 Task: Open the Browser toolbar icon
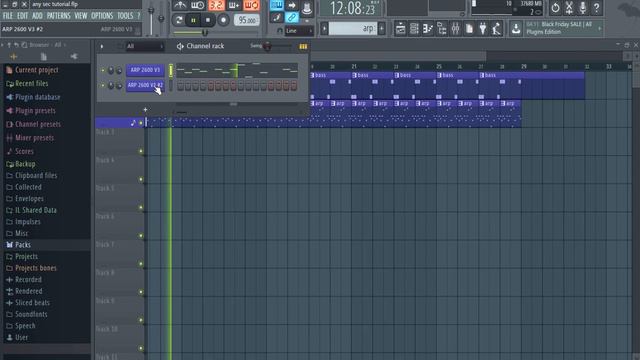tap(442, 29)
